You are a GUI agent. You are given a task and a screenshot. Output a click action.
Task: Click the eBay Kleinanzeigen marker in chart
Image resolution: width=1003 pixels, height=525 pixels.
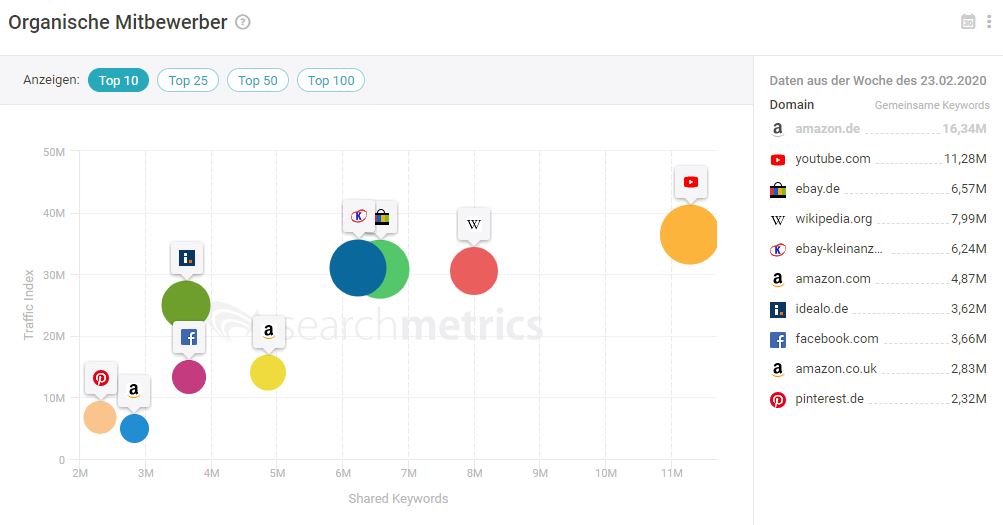(x=358, y=216)
